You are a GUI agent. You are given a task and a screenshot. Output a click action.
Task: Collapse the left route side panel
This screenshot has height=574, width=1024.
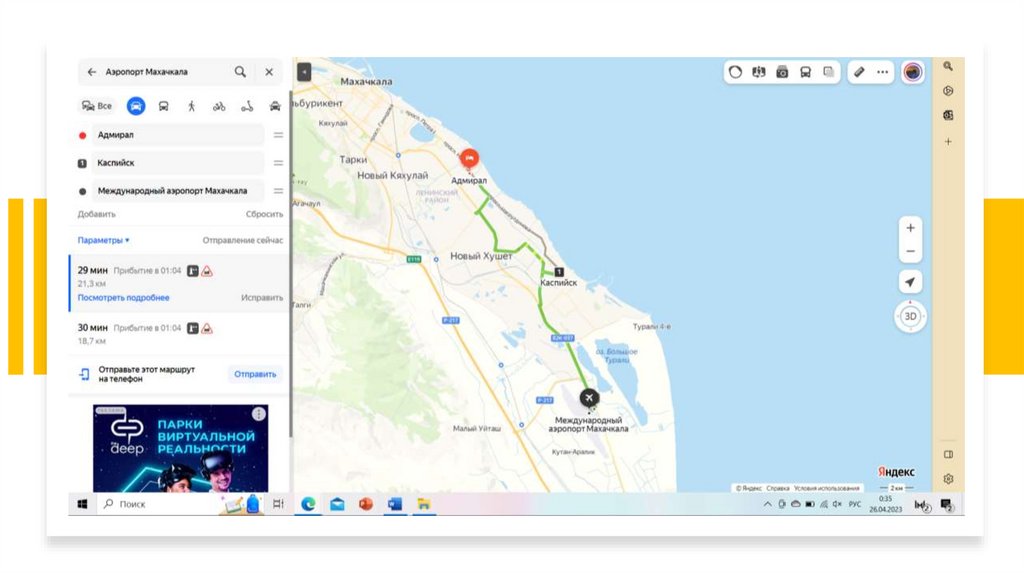pyautogui.click(x=304, y=72)
